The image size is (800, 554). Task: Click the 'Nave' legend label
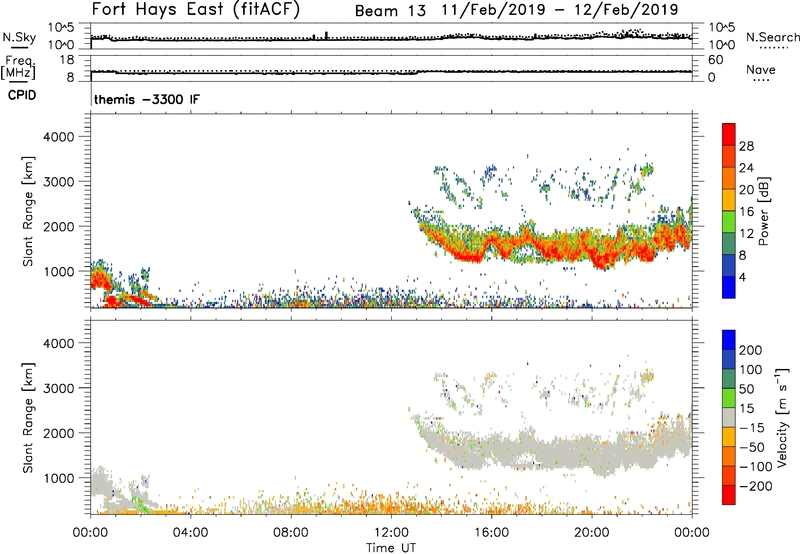pyautogui.click(x=760, y=70)
